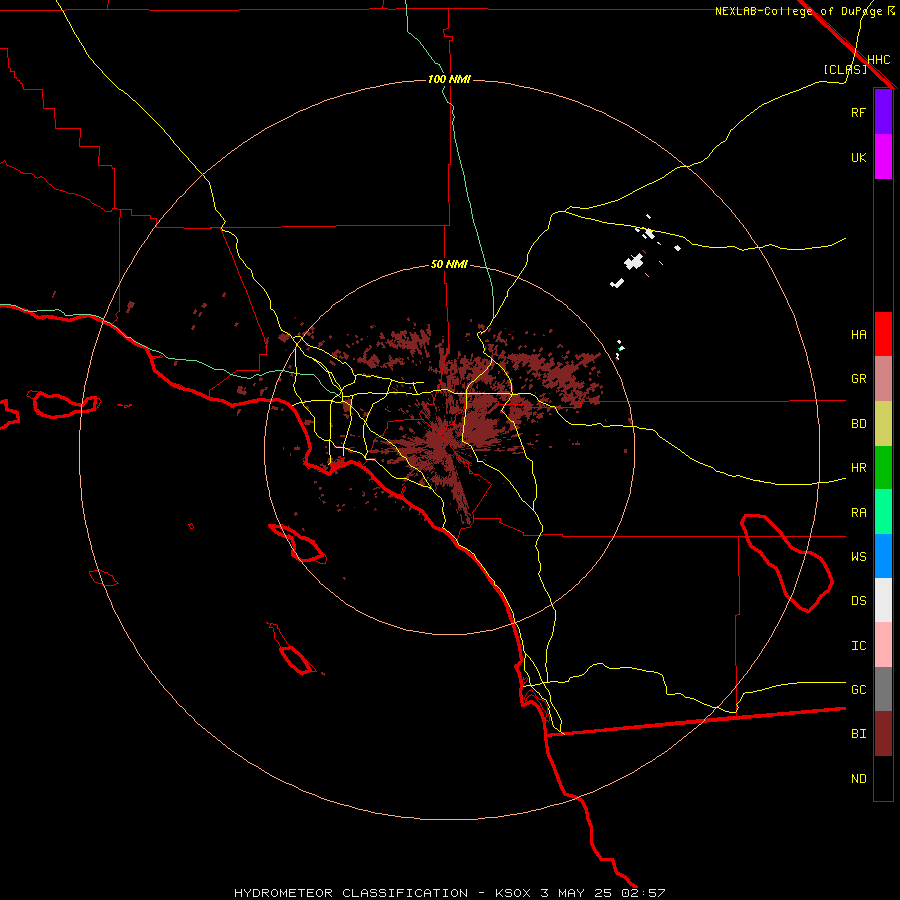Click the [CLAS] units label
900x900 pixels.
pos(845,69)
